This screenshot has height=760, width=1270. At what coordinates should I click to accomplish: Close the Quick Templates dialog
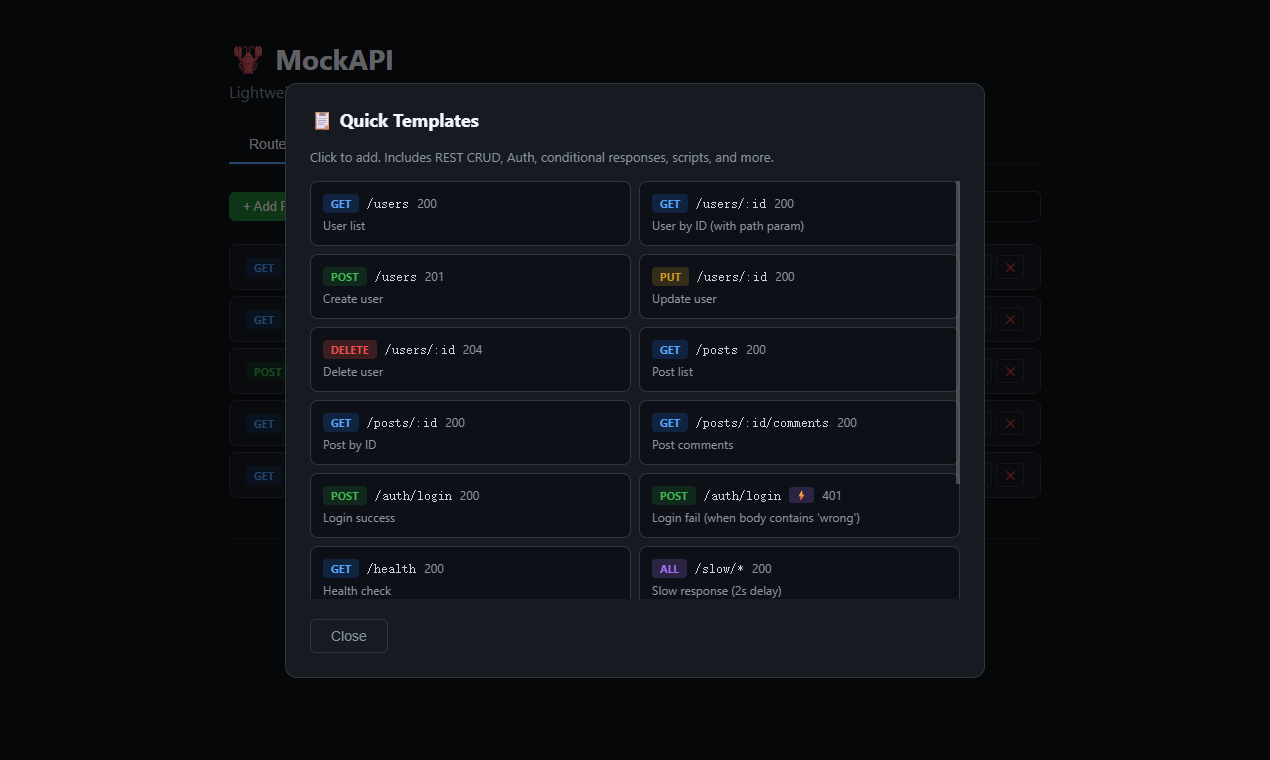point(348,636)
